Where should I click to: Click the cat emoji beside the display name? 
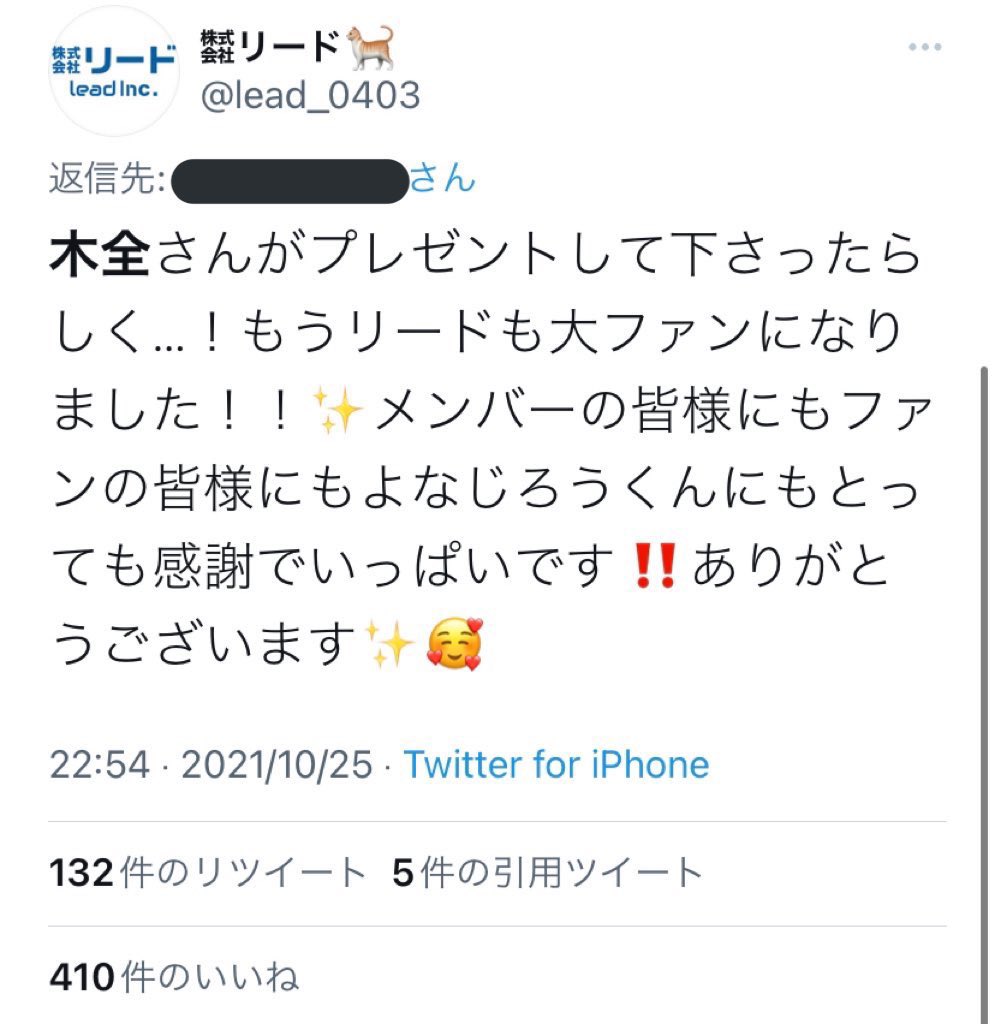point(370,47)
